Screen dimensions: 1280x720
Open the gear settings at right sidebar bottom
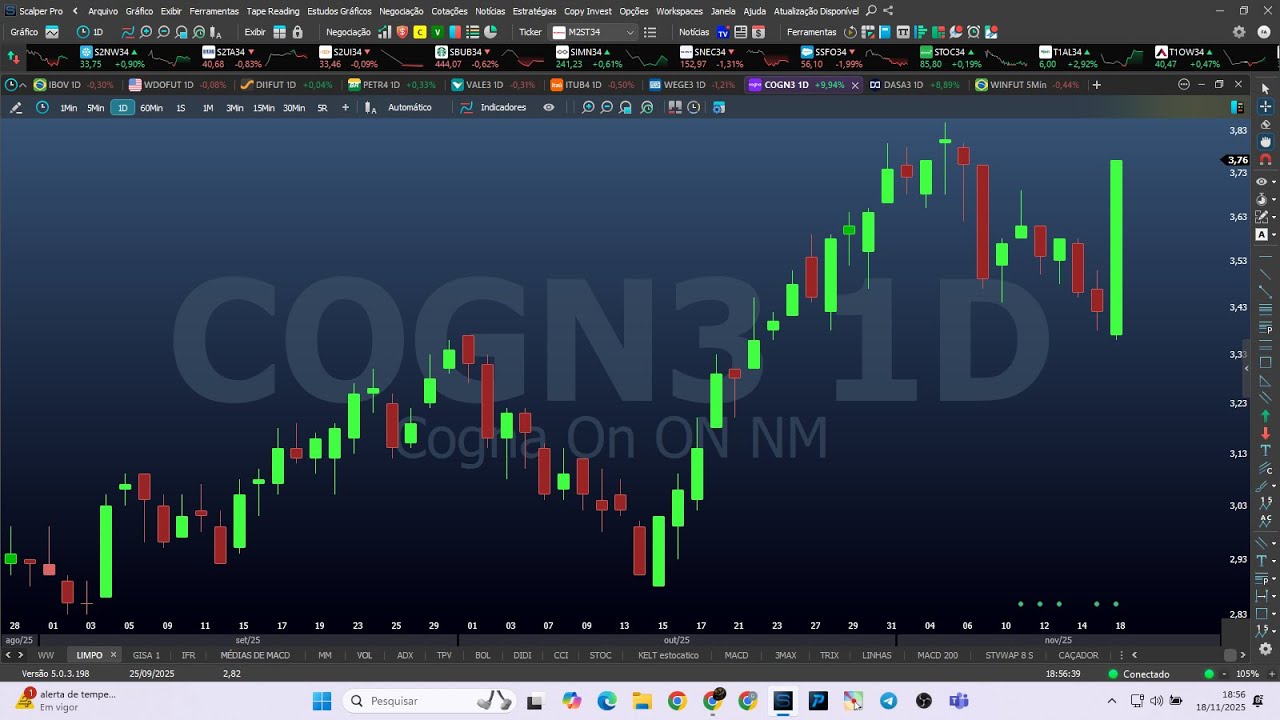click(x=1265, y=649)
